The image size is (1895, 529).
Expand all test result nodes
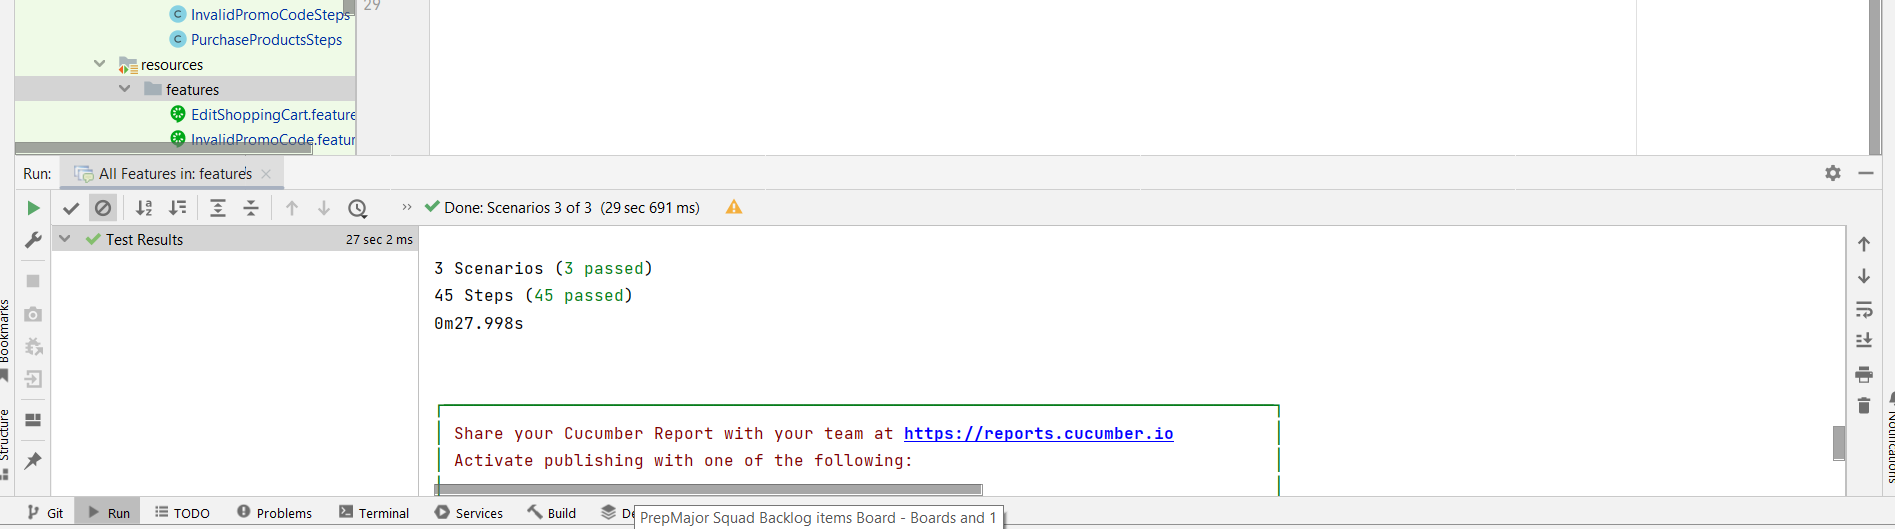click(218, 208)
